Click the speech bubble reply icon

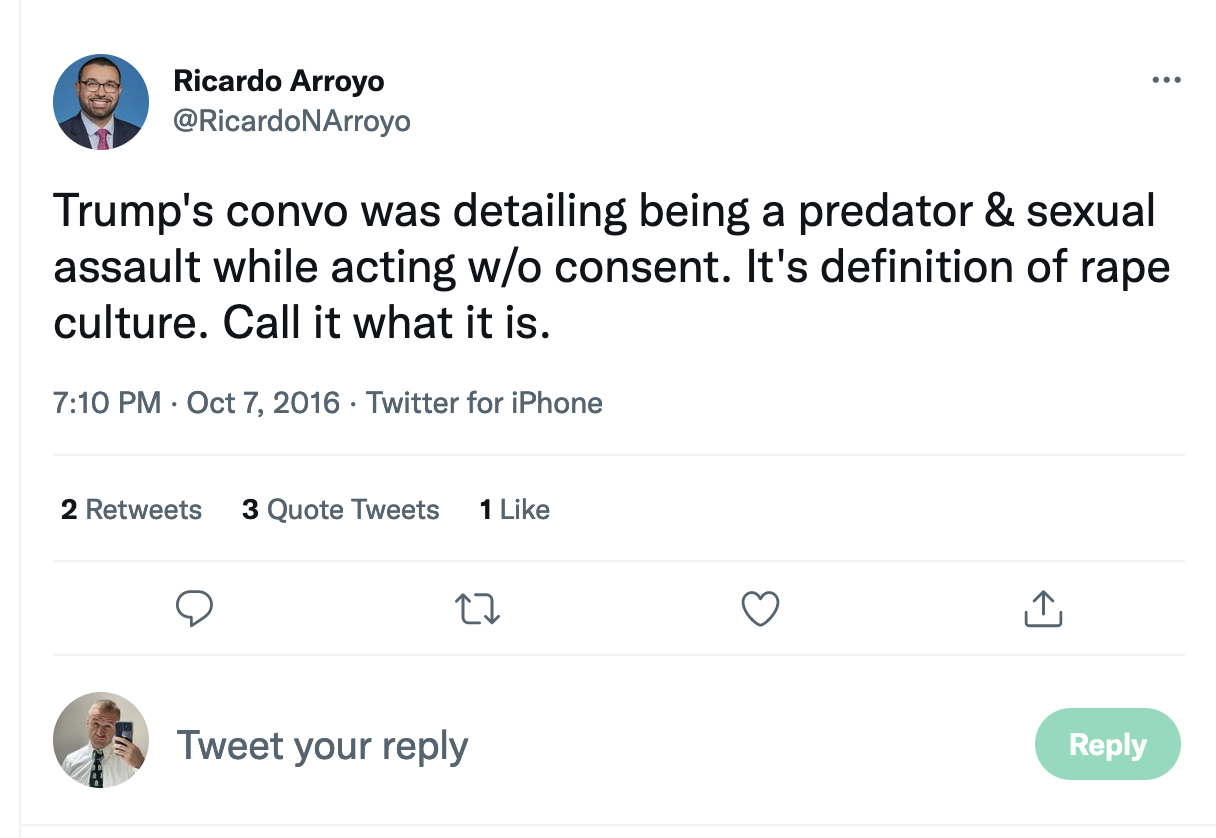click(x=194, y=608)
